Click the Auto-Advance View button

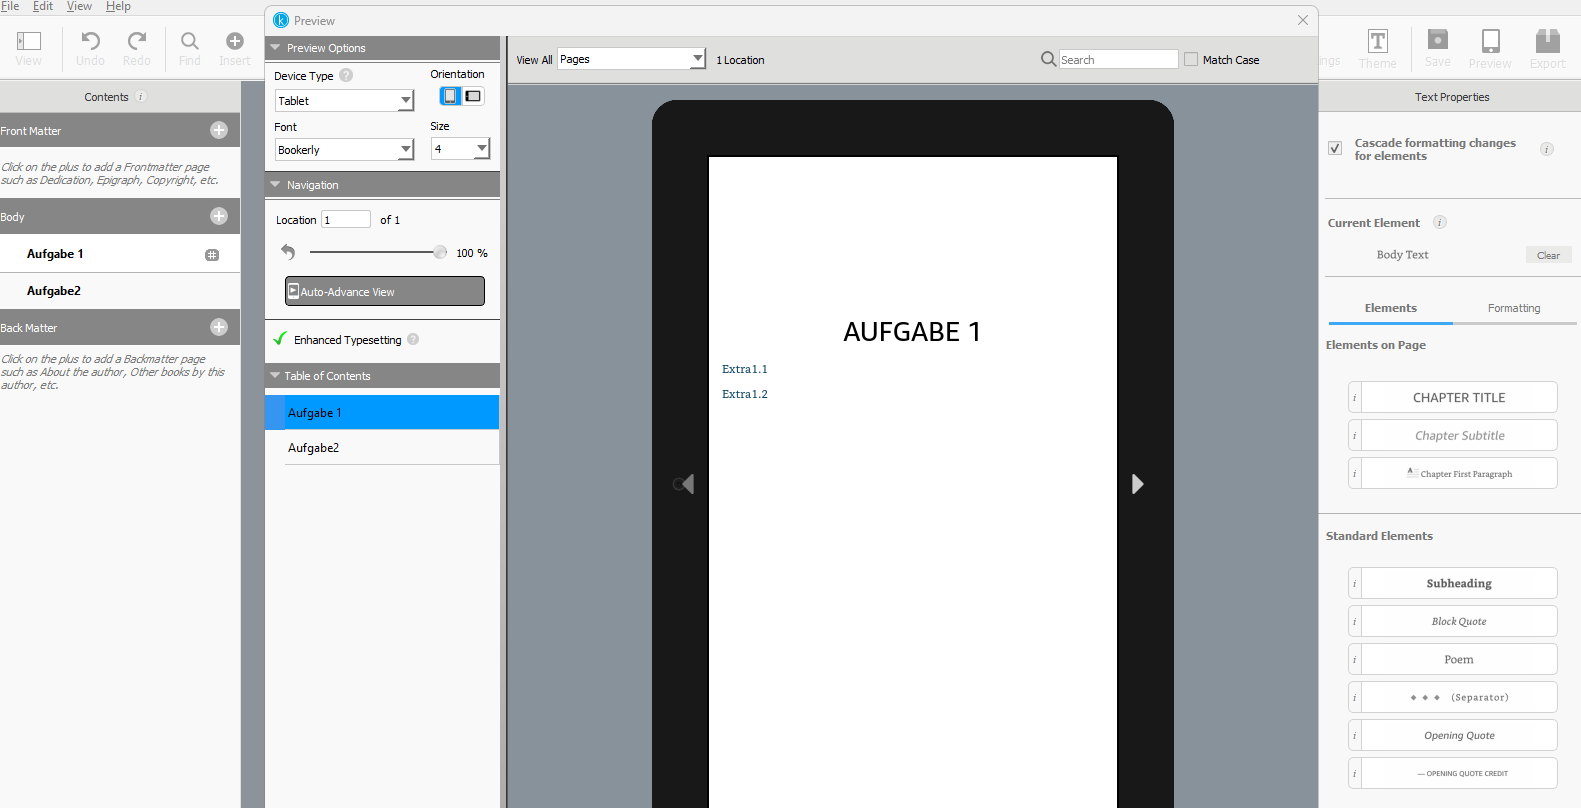[385, 291]
